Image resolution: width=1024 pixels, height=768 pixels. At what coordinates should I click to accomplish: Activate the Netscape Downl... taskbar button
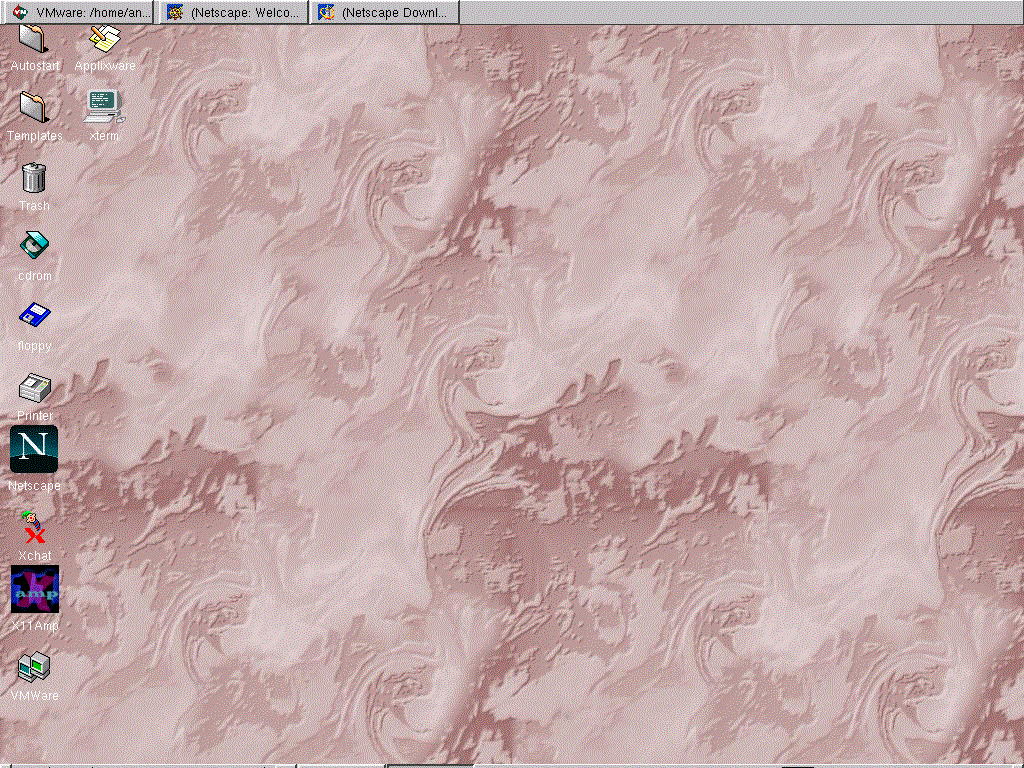[x=384, y=12]
